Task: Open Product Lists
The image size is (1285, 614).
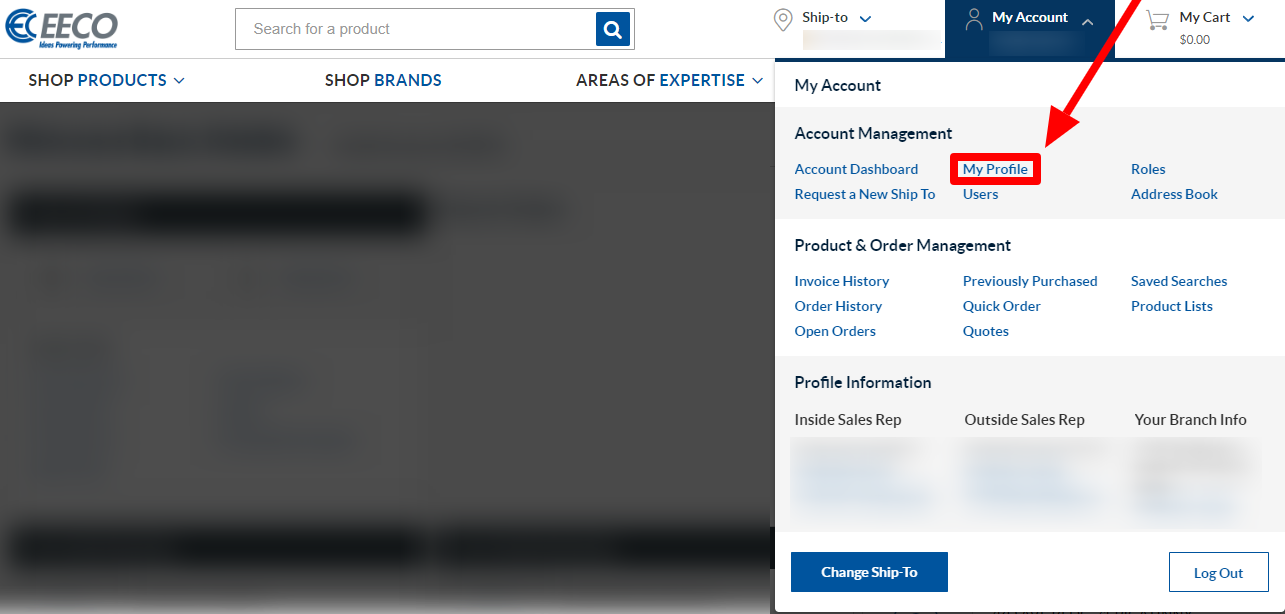Action: point(1172,306)
